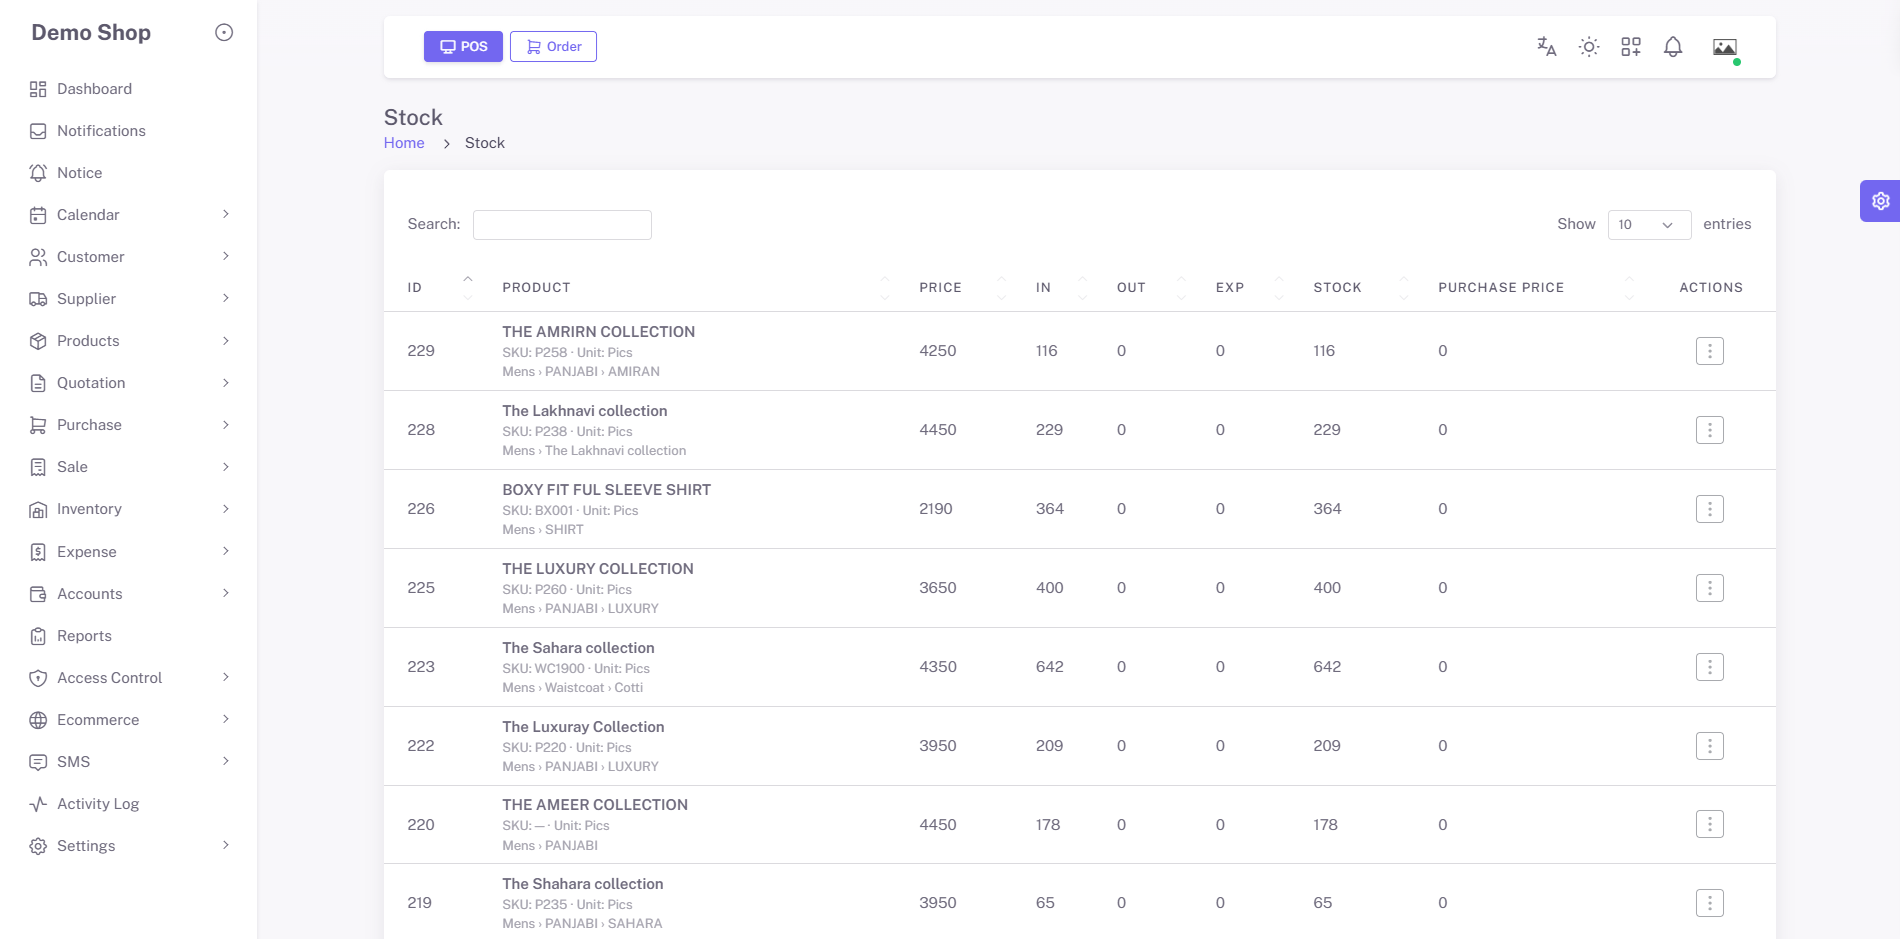Follow the Home breadcrumb link
The height and width of the screenshot is (939, 1900).
(x=404, y=143)
